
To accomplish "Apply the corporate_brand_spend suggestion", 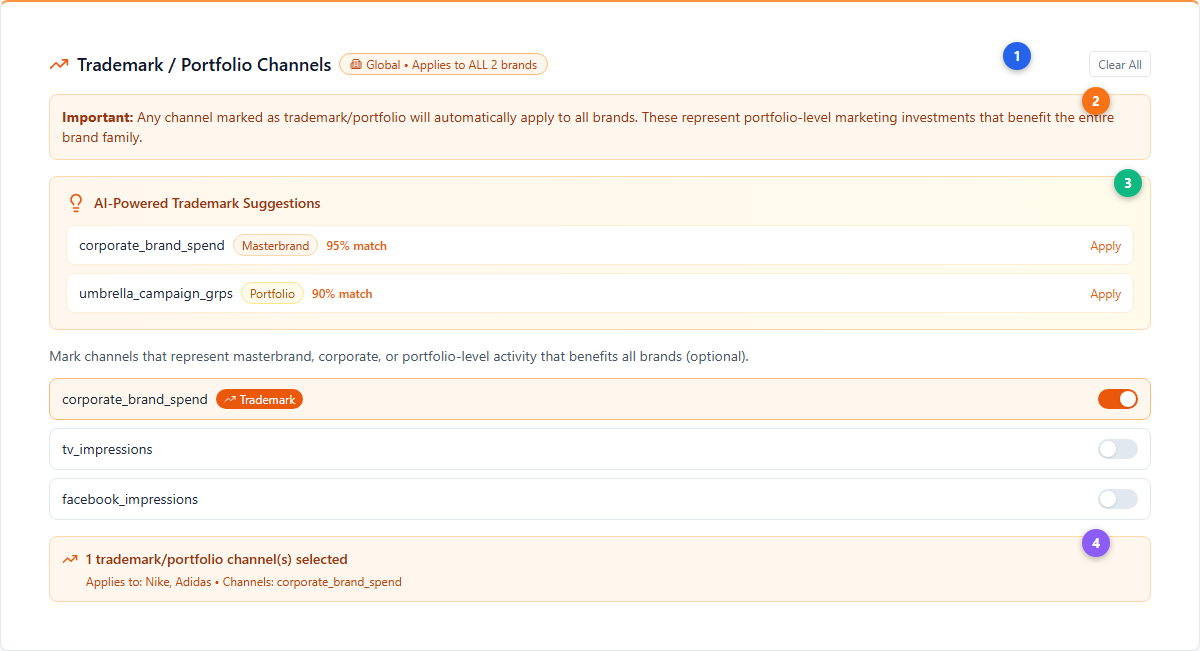I will [1105, 246].
